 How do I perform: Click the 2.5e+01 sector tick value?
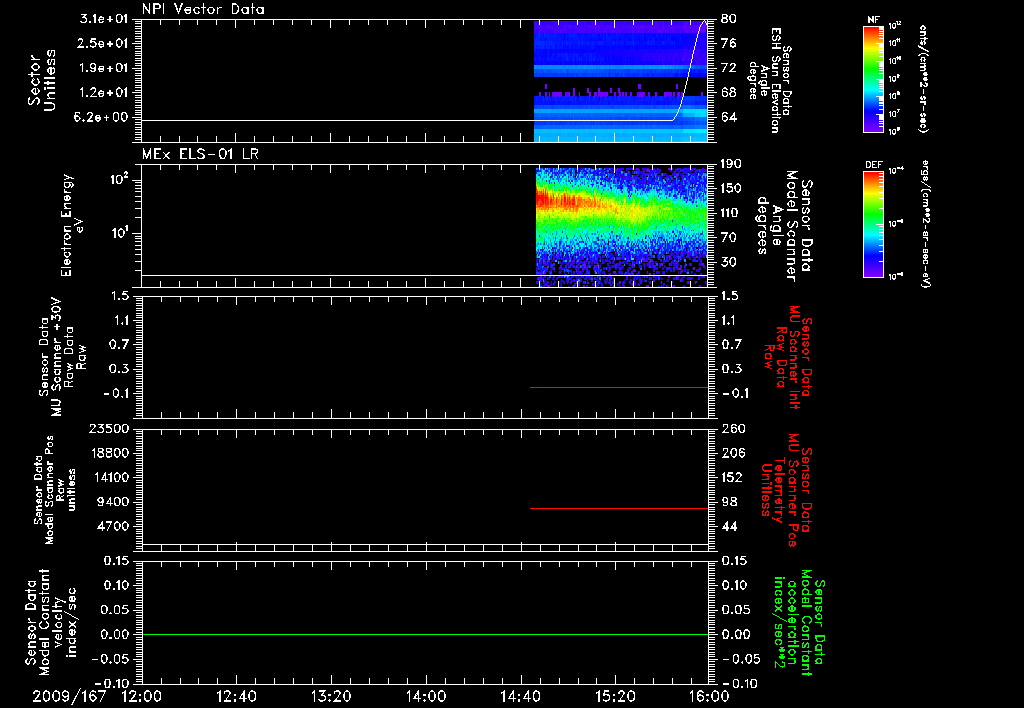click(x=104, y=43)
